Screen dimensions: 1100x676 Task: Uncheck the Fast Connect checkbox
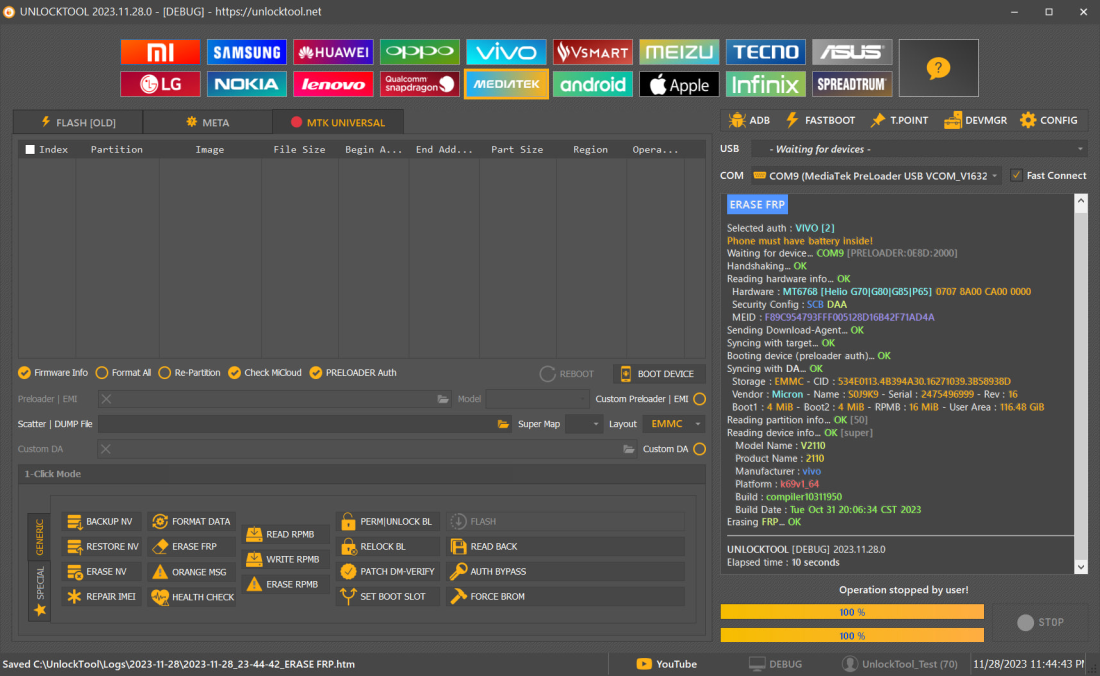(1016, 175)
